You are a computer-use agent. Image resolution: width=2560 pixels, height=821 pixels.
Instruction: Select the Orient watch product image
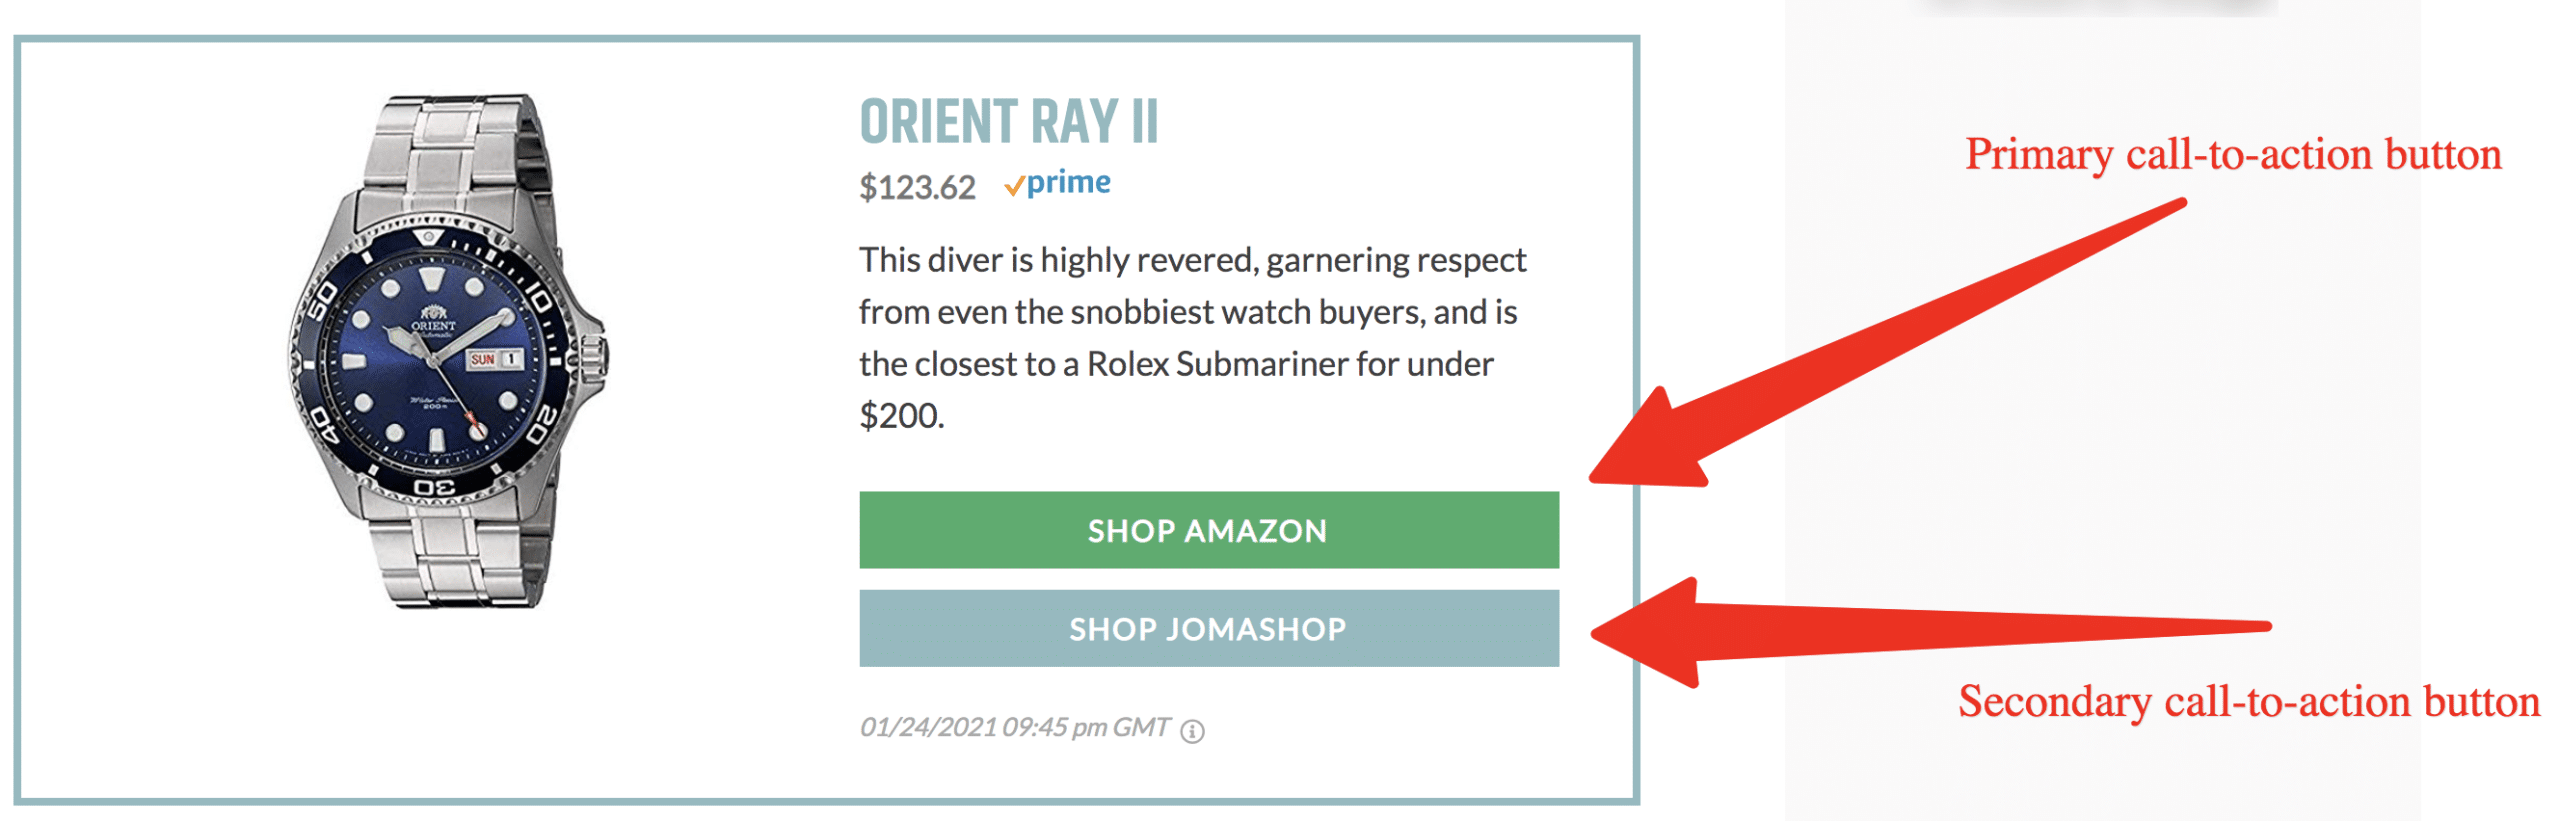click(448, 350)
